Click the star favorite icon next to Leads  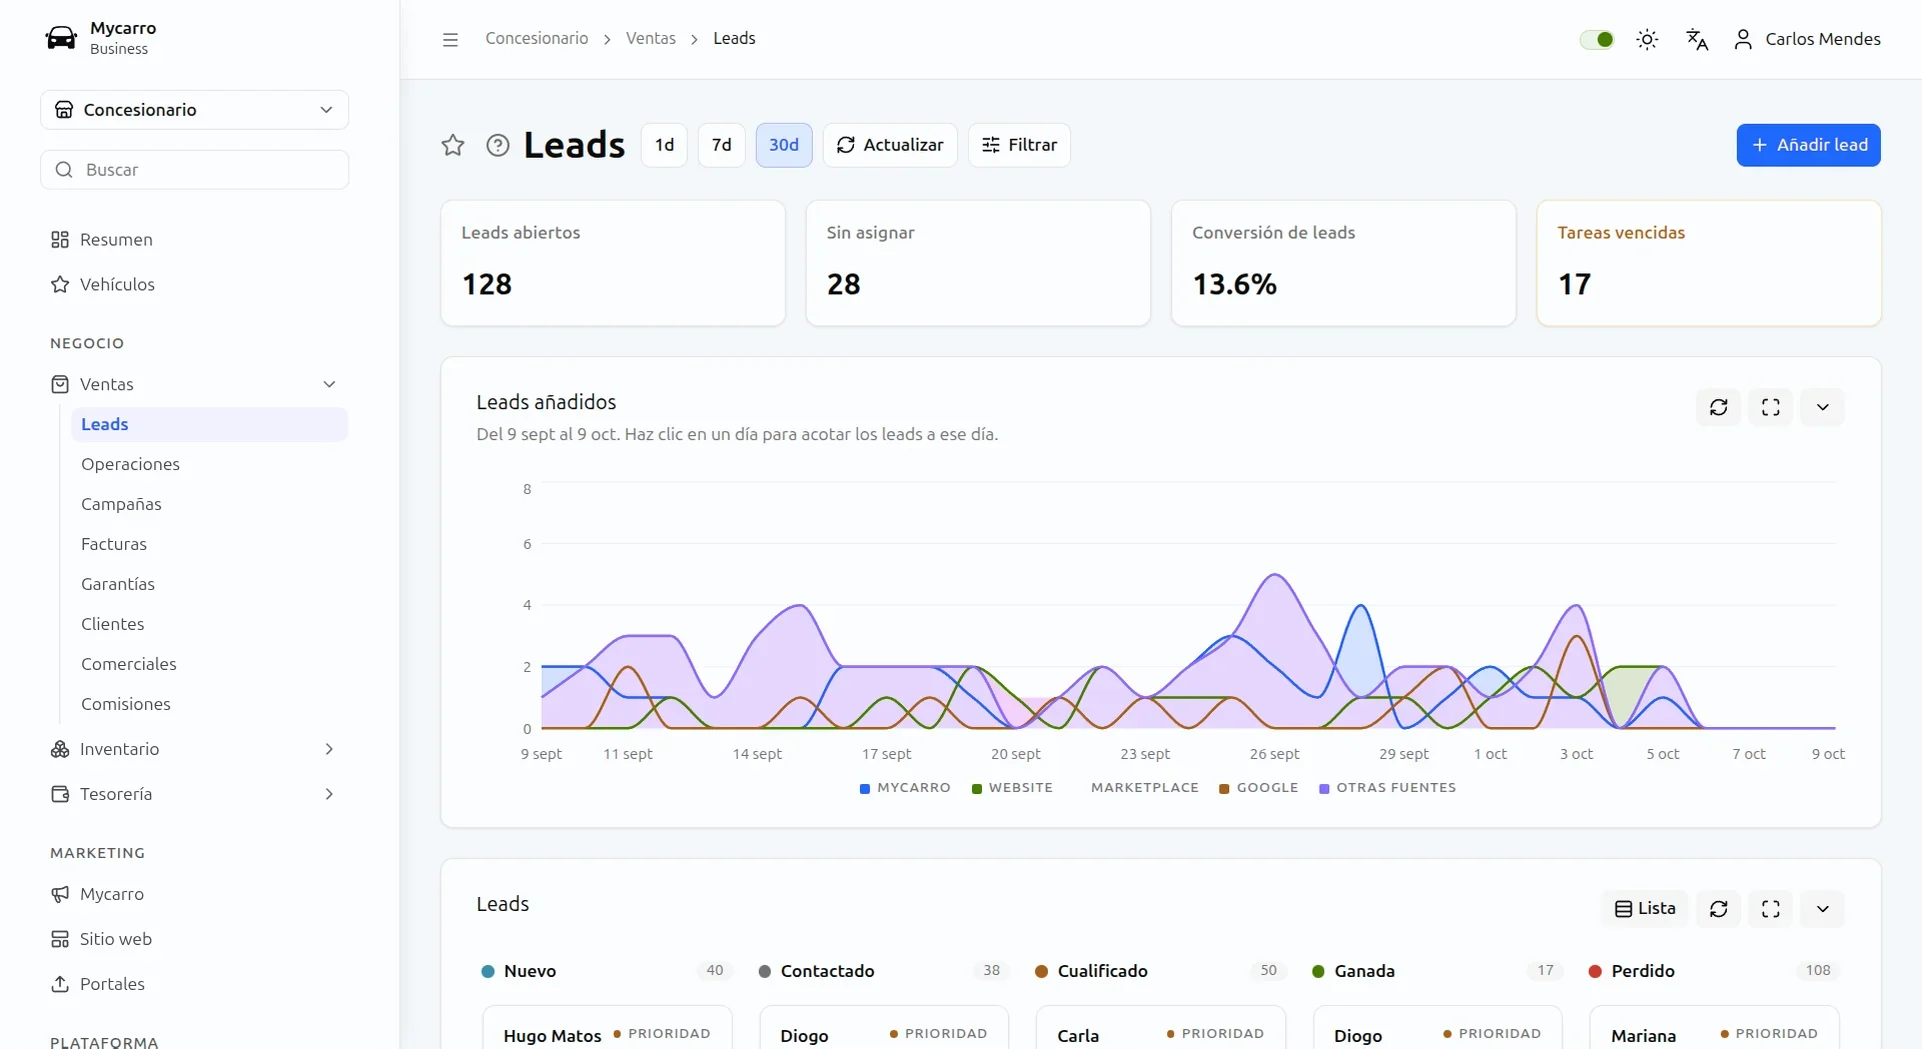(x=453, y=145)
